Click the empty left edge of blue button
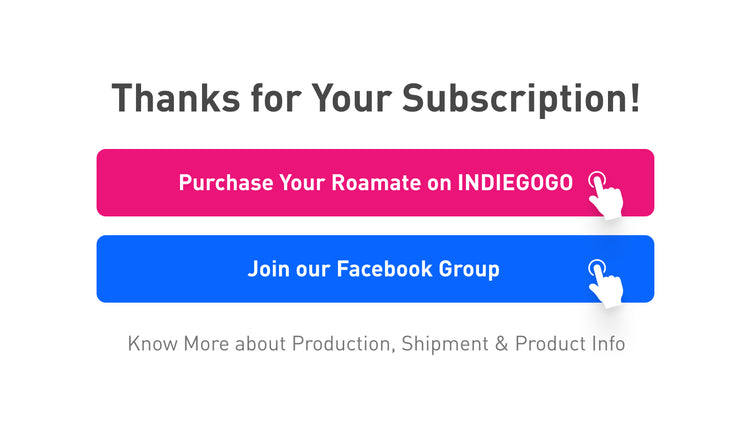 click(x=170, y=269)
